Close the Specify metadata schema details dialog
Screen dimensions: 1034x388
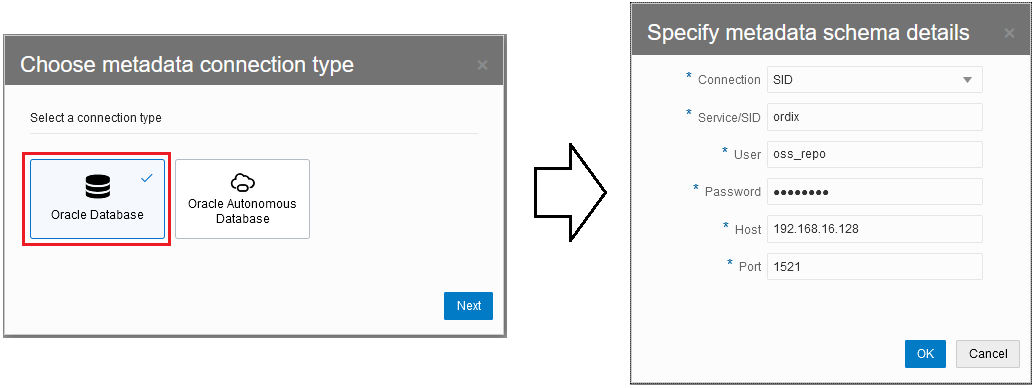[x=1009, y=33]
